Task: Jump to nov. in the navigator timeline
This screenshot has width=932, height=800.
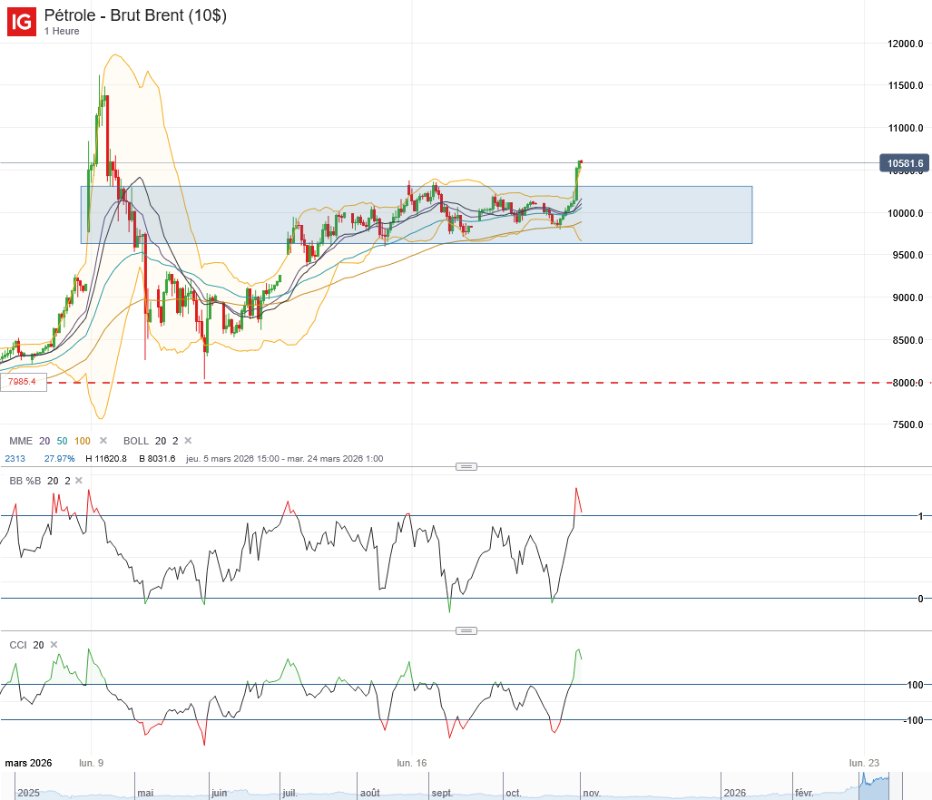Action: pos(591,793)
